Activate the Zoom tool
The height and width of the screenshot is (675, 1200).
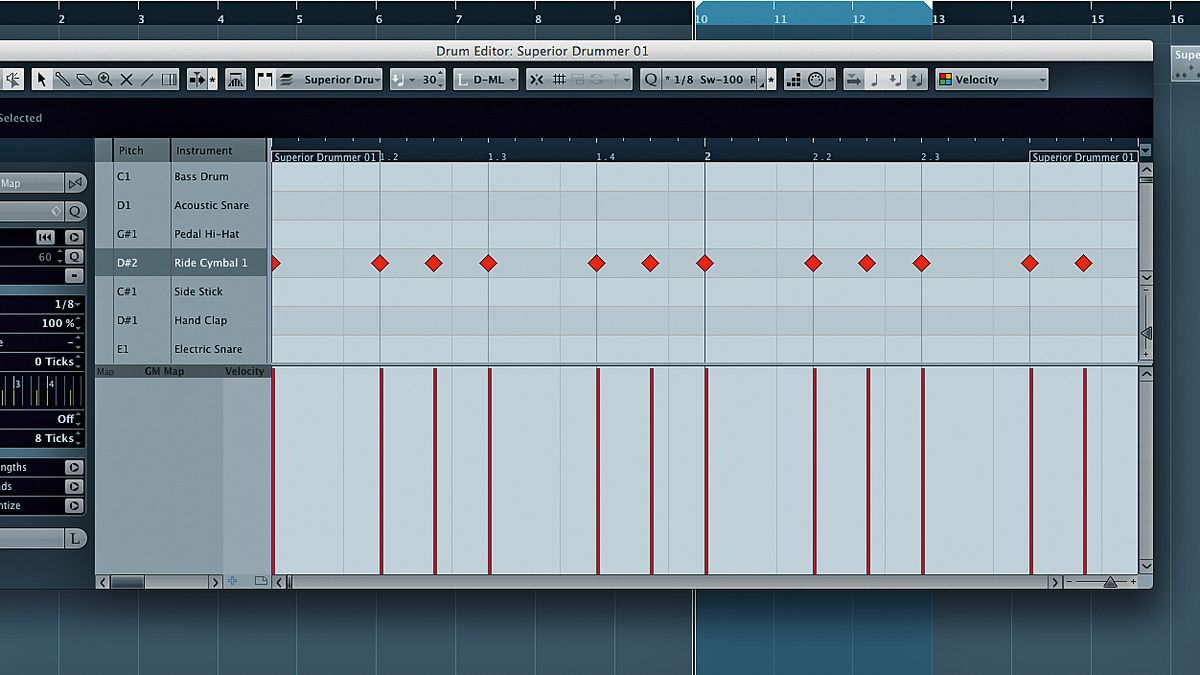pos(105,78)
